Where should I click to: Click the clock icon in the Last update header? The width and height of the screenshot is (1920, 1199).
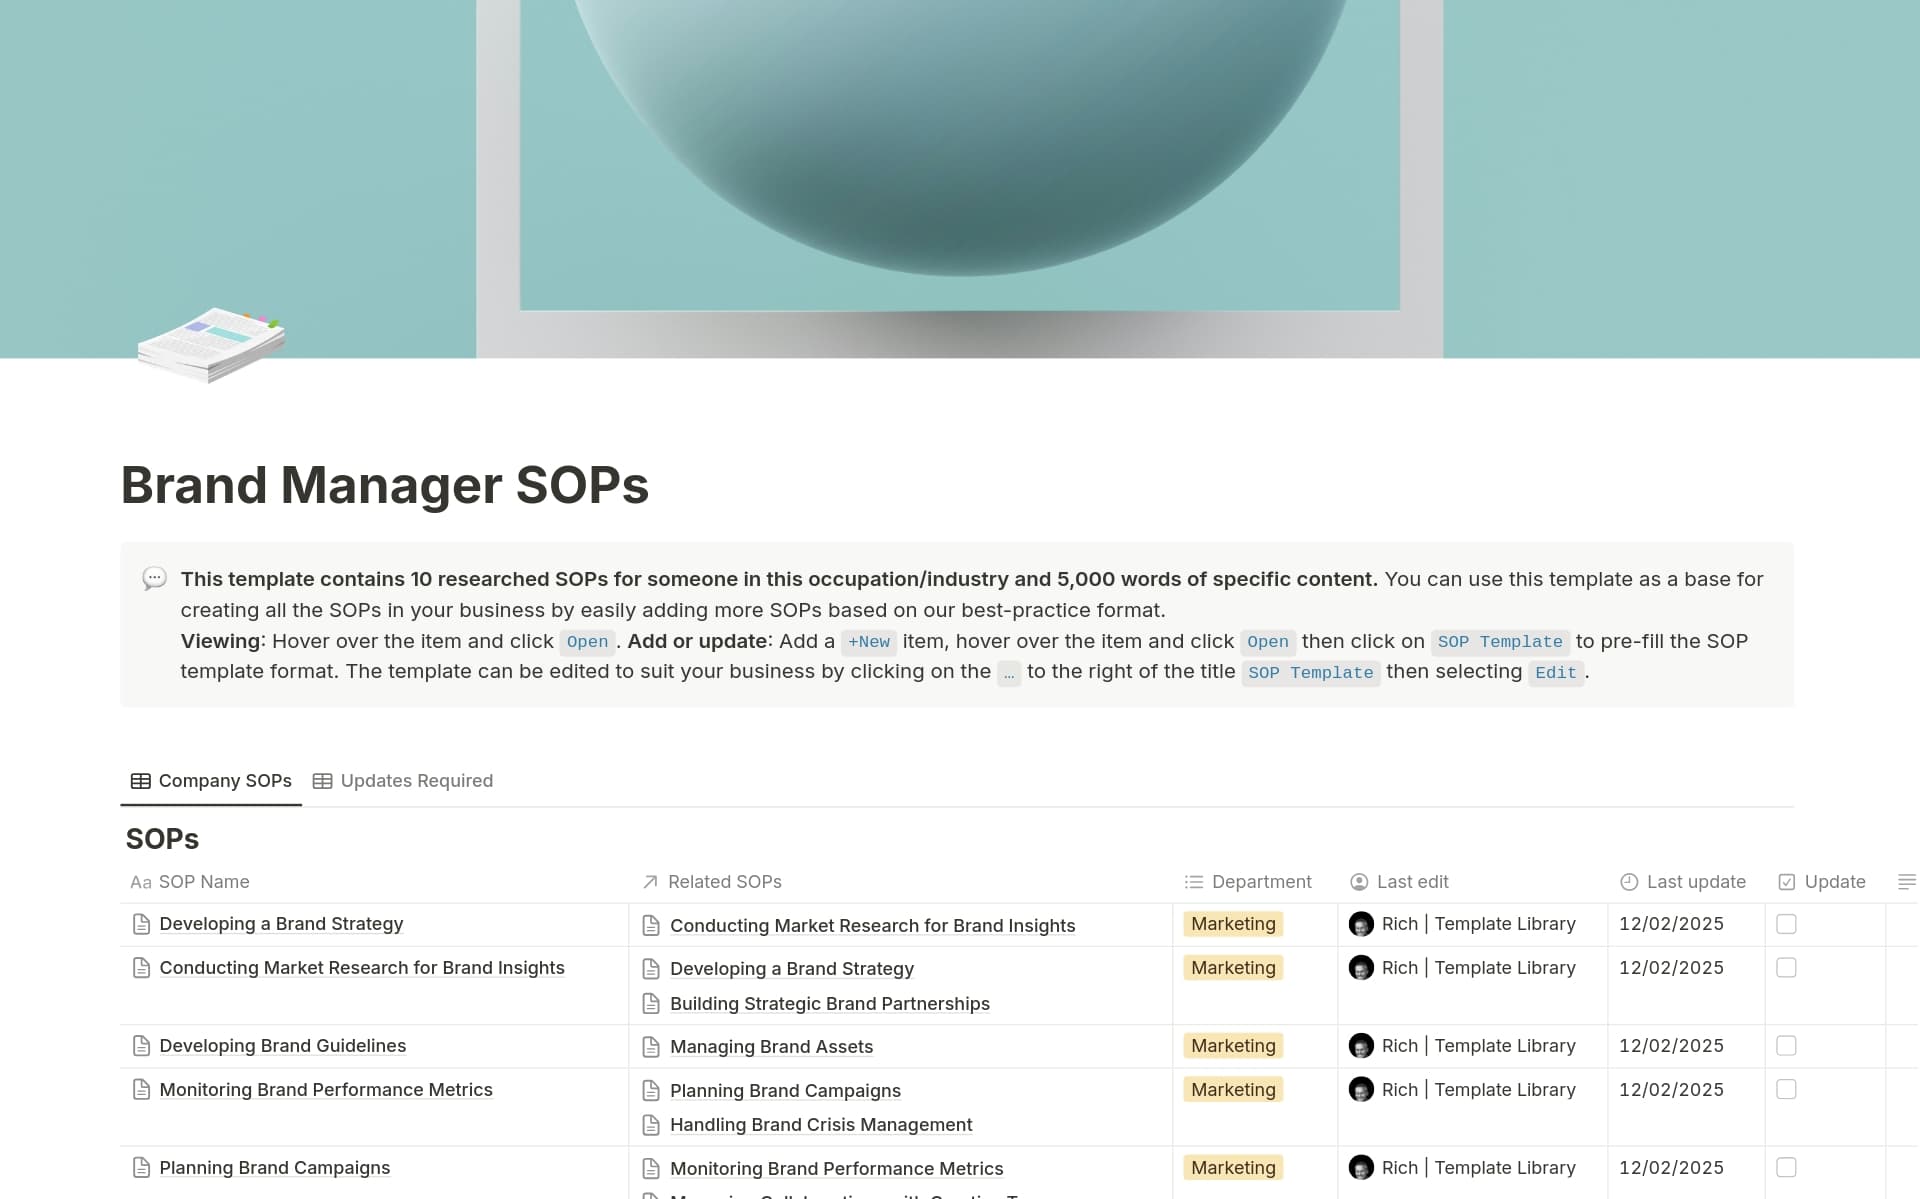(x=1627, y=881)
